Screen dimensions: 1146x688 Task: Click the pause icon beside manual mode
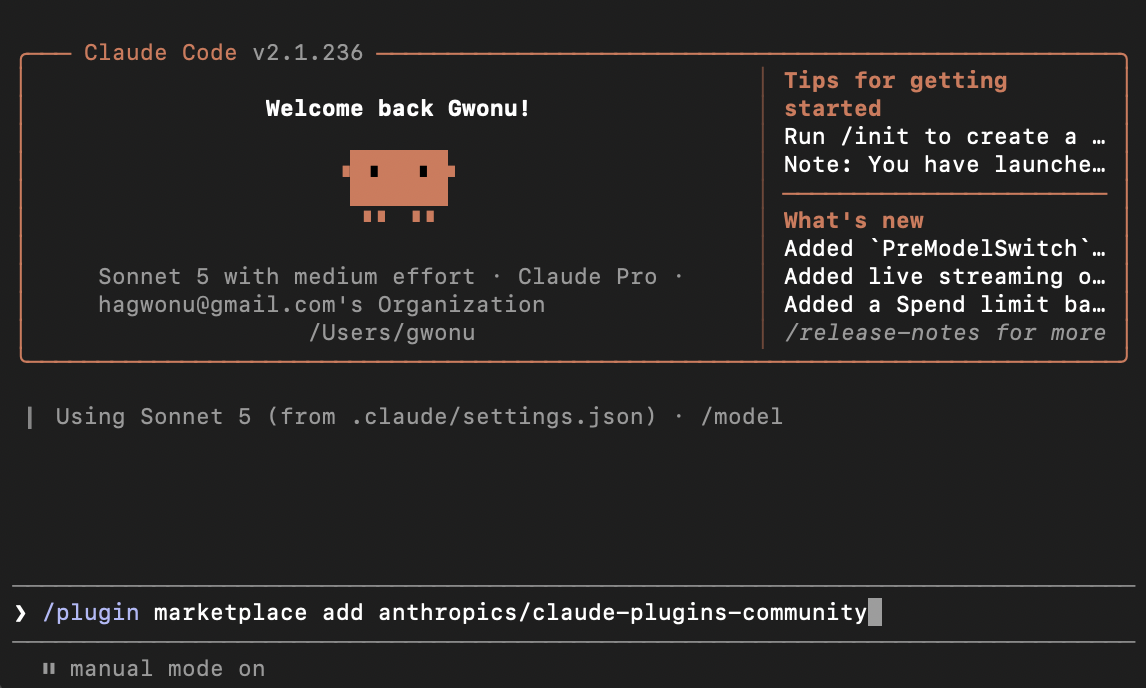(x=49, y=668)
